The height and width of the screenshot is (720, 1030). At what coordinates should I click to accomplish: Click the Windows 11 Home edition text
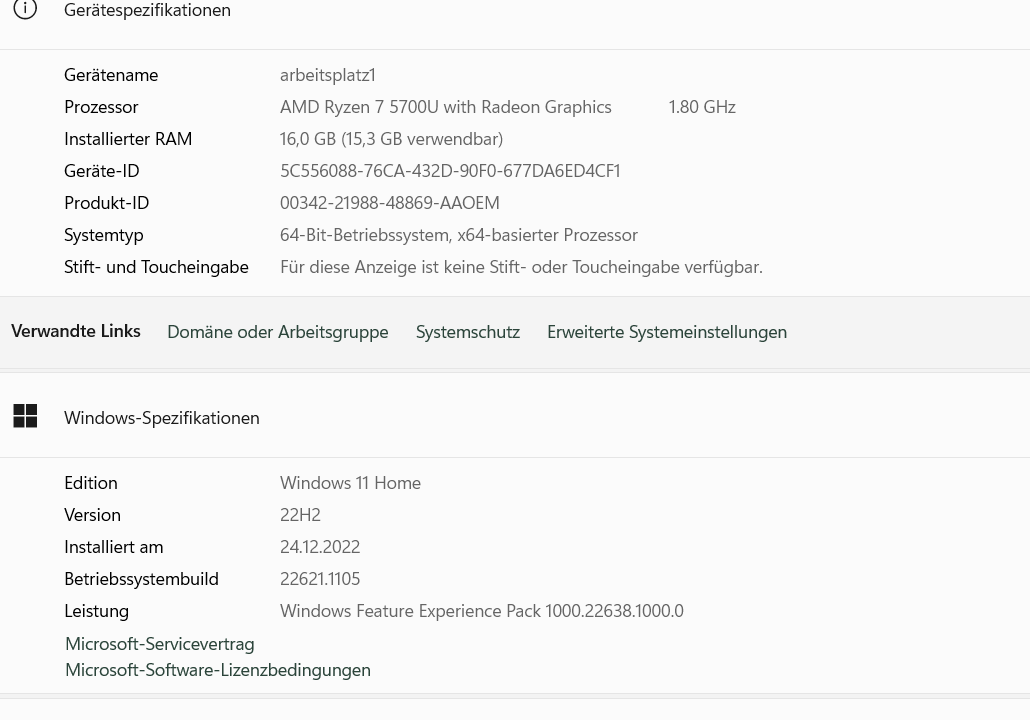tap(350, 483)
